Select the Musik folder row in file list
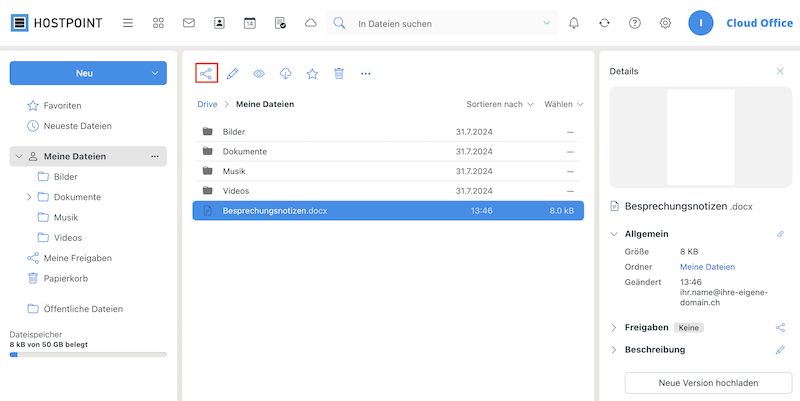Screen dimensions: 800x401 (x=388, y=171)
